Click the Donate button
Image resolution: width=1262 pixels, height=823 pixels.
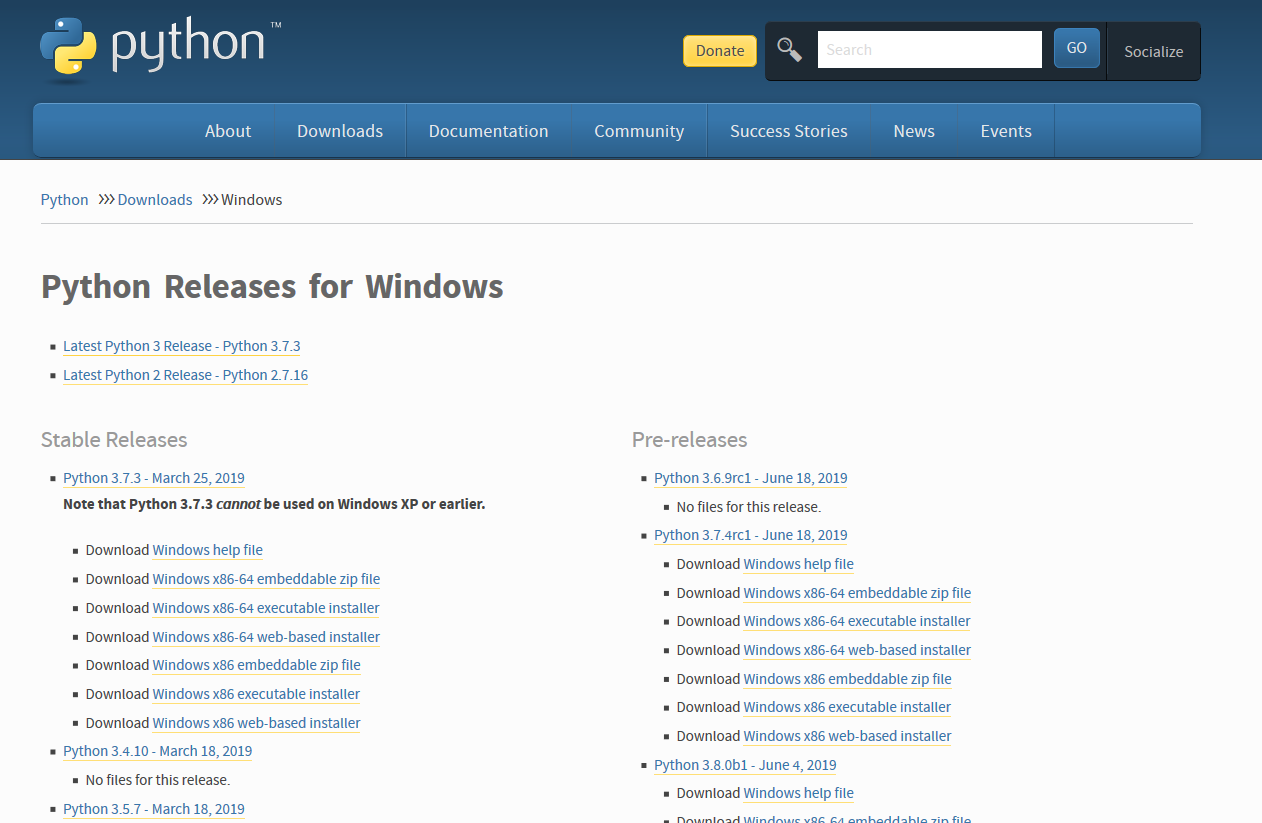(x=720, y=51)
